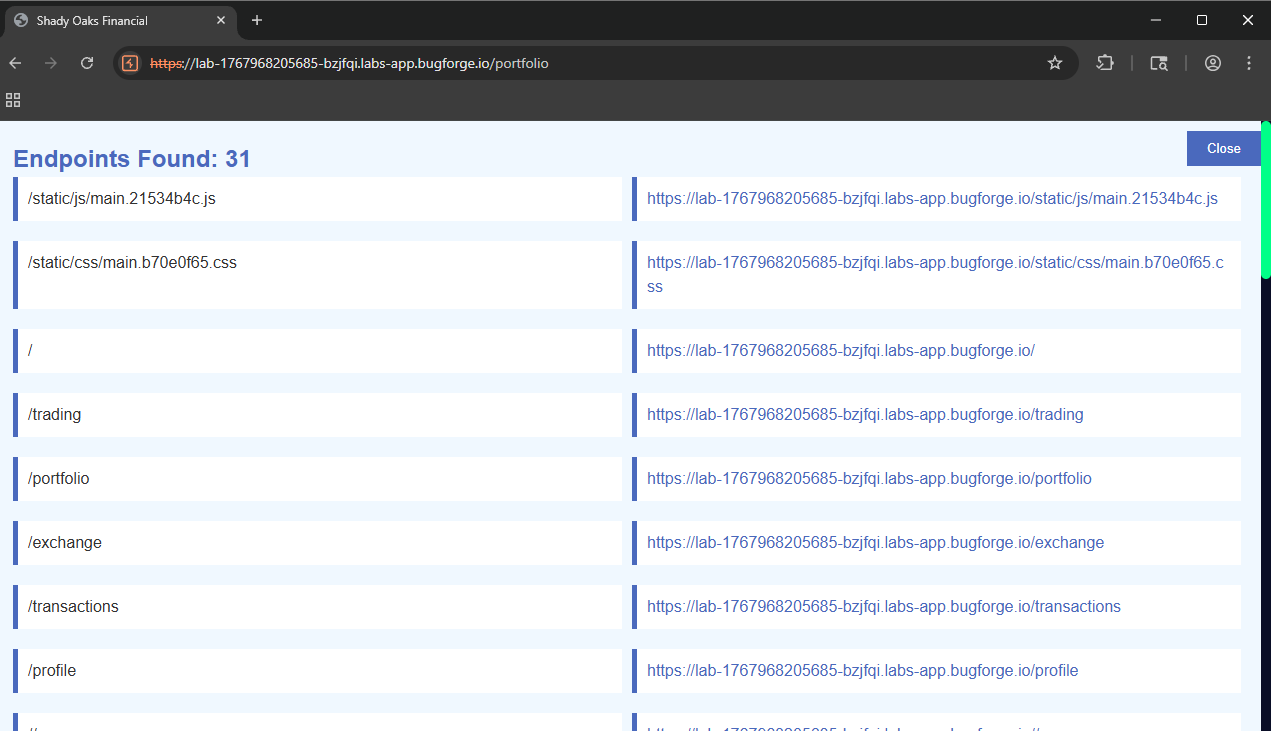Toggle the bookmark star for this page
This screenshot has height=731, width=1271.
pos(1054,62)
